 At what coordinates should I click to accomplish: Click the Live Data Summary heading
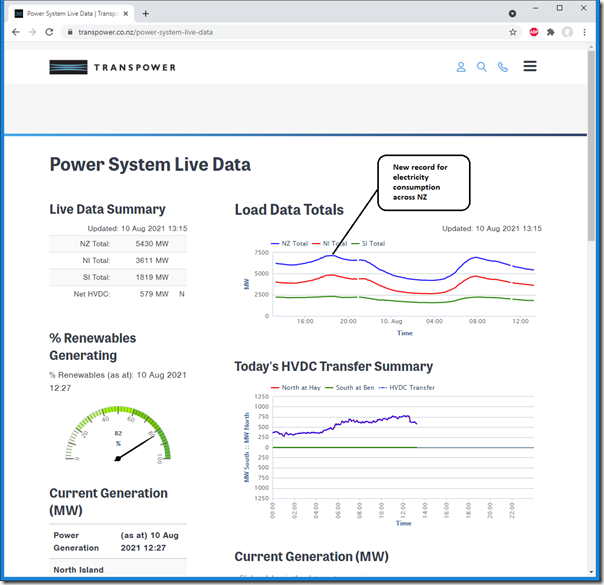tap(107, 210)
